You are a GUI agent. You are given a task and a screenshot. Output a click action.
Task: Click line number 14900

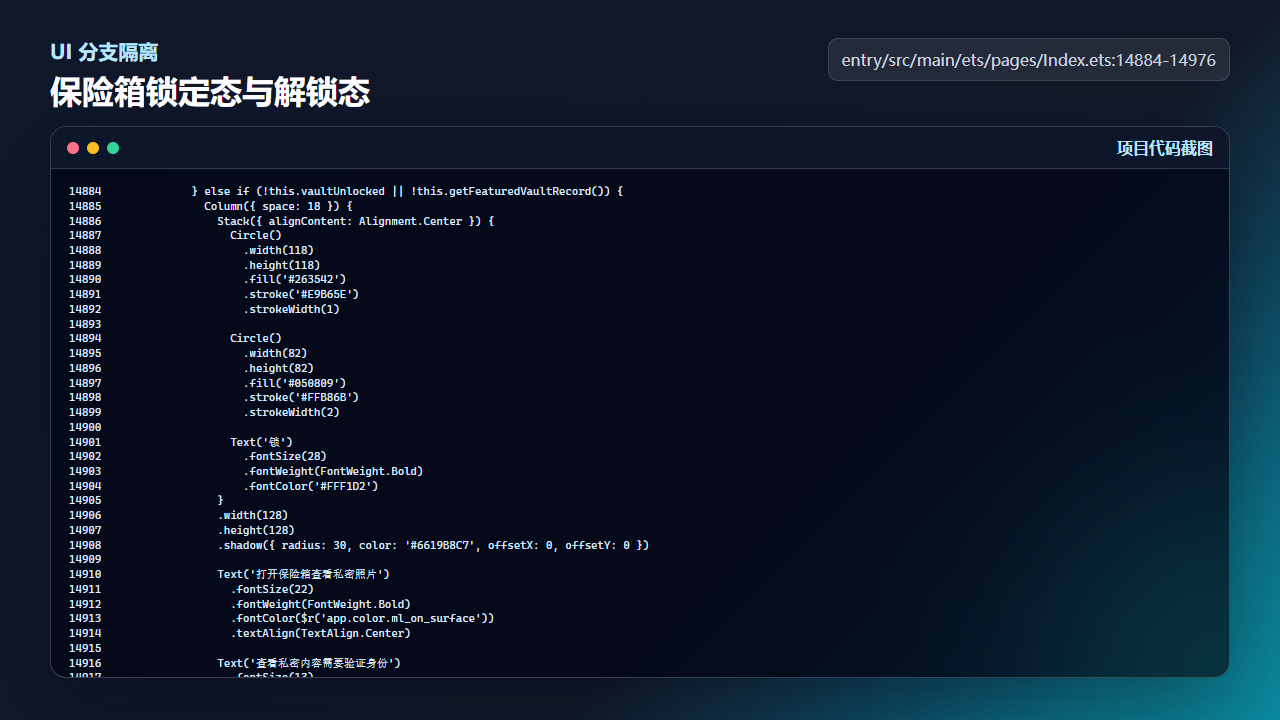(x=85, y=427)
